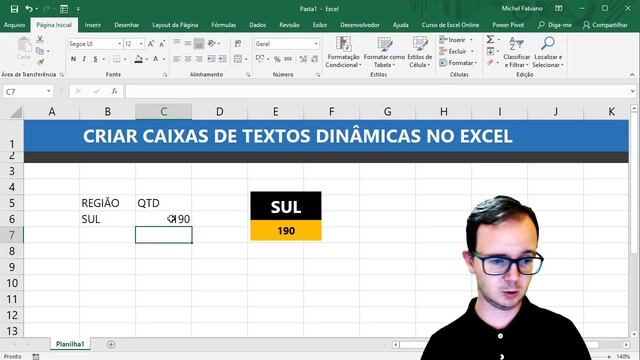The width and height of the screenshot is (640, 360).
Task: Toggle bottom vertical alignment
Action: (x=199, y=43)
